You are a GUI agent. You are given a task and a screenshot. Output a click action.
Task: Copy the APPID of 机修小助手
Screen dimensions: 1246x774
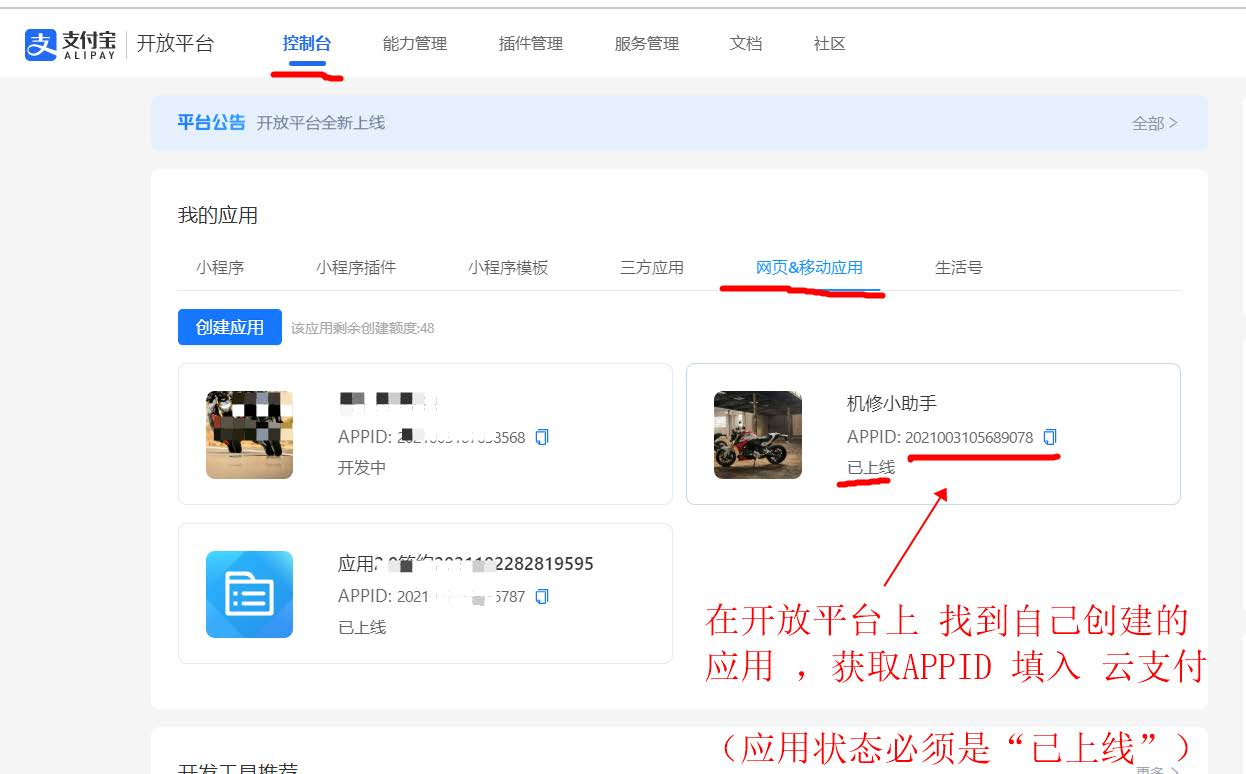point(1050,437)
